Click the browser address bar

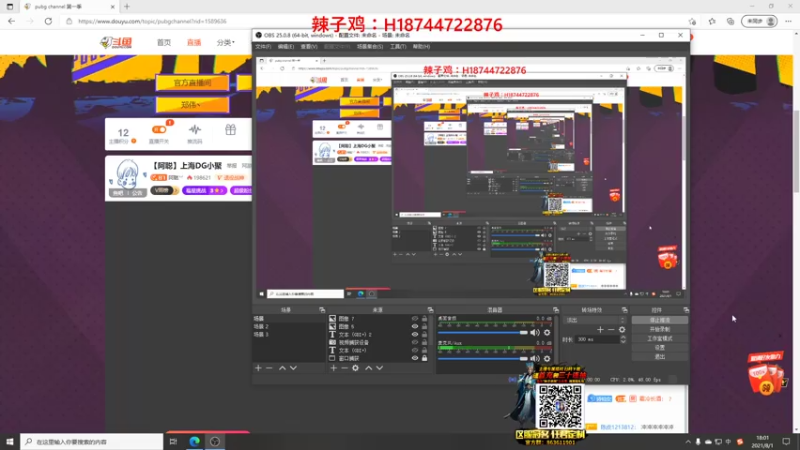(375, 21)
